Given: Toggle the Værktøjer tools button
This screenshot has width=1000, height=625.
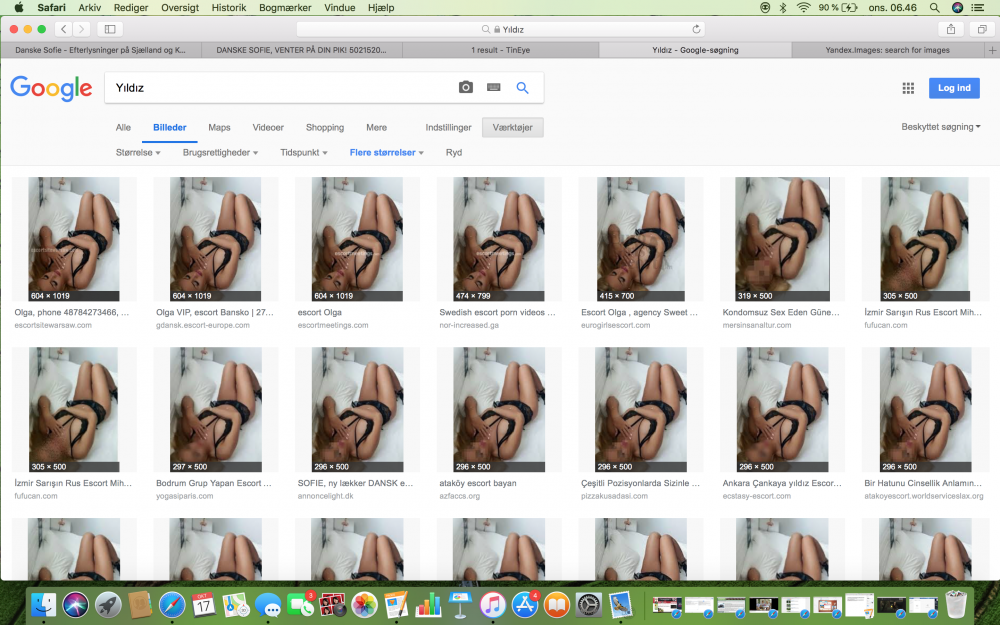Looking at the screenshot, I should pyautogui.click(x=513, y=128).
